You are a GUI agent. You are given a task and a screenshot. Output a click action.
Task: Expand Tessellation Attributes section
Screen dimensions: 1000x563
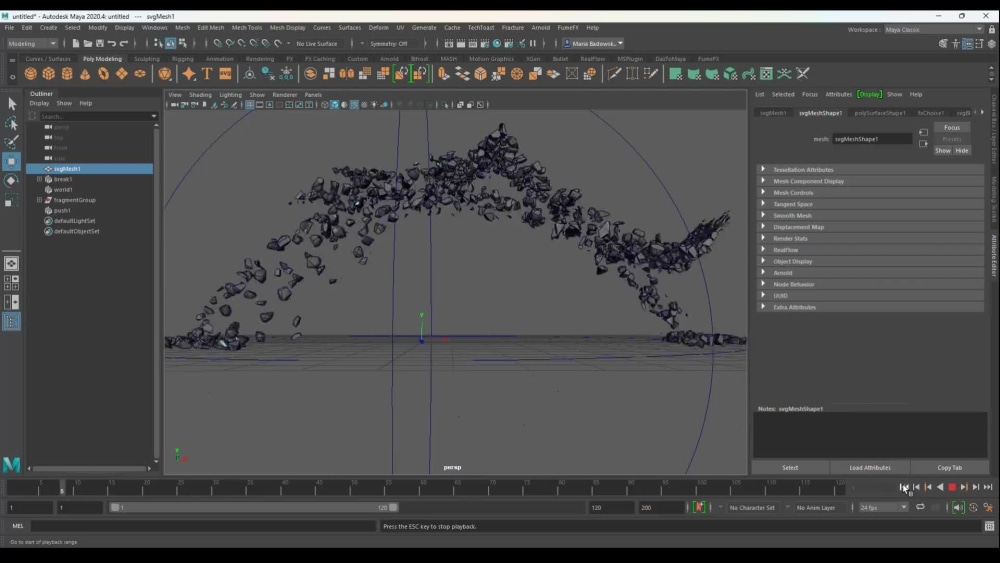[x=763, y=170]
